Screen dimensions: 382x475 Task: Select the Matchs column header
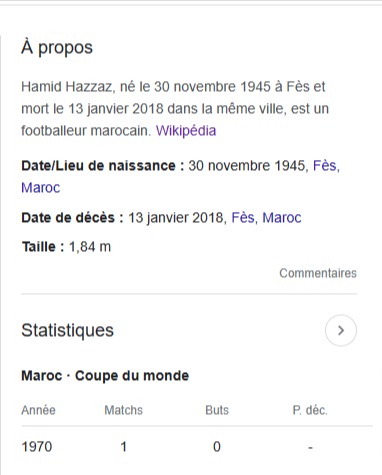[x=123, y=410]
